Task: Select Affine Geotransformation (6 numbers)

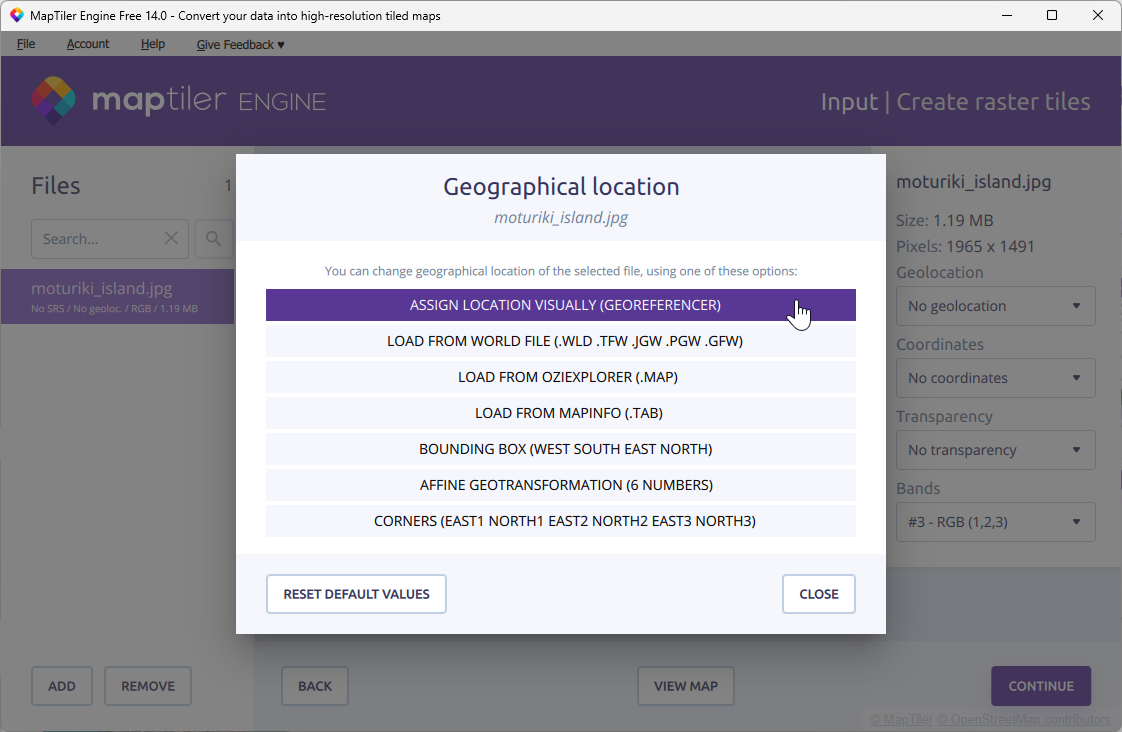Action: pos(560,484)
